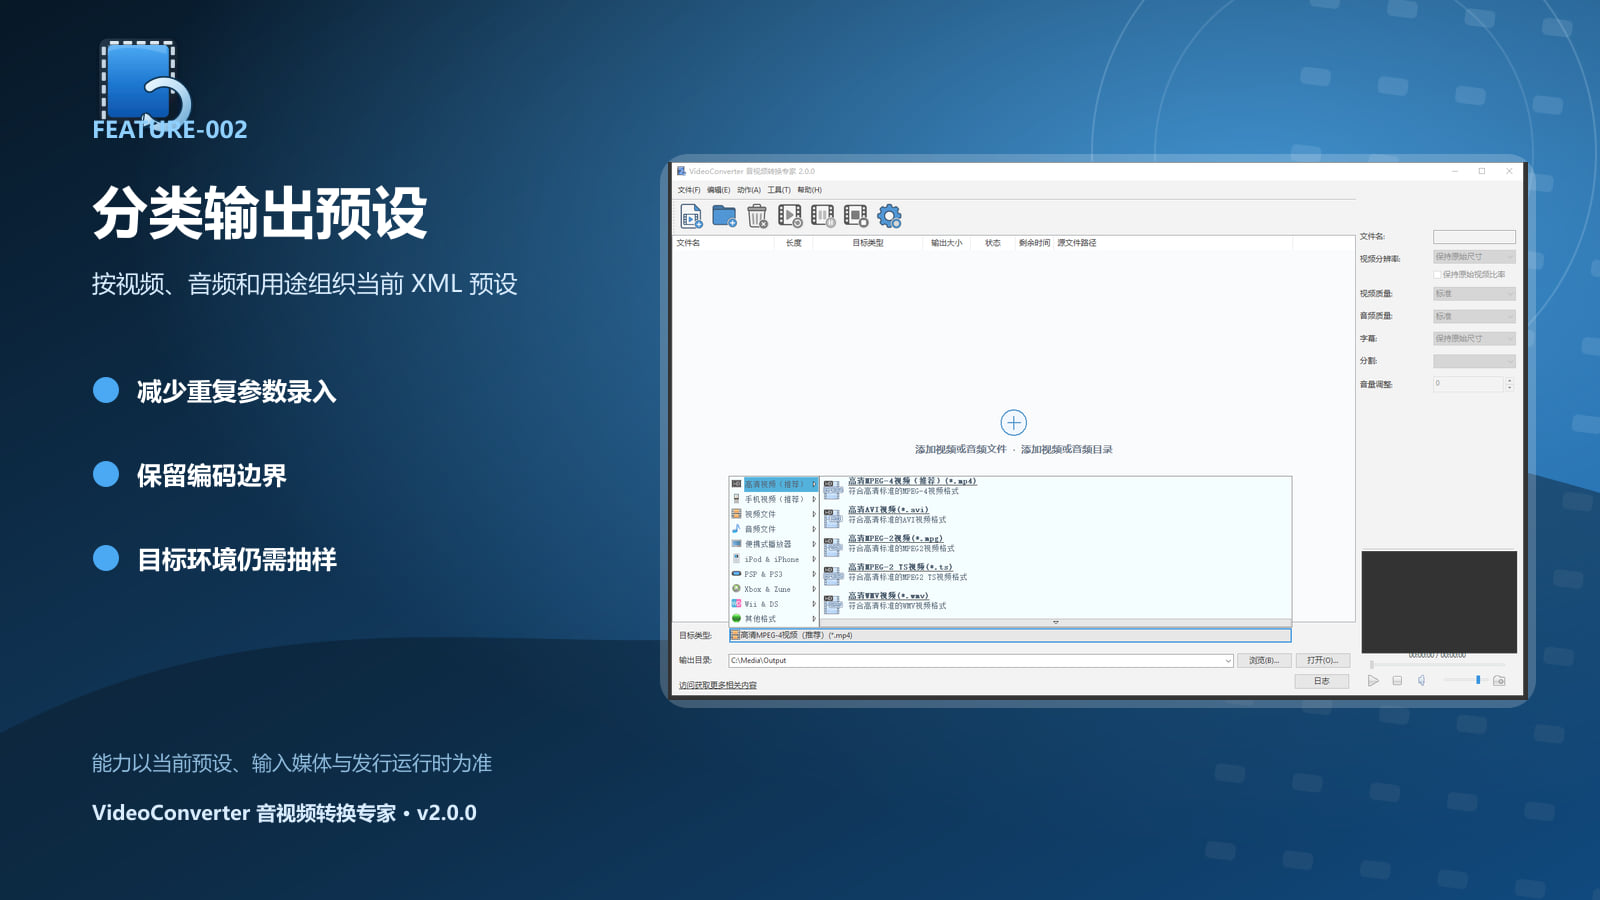
Task: Click the 音量调整 stepper up arrow
Action: [x=1510, y=381]
